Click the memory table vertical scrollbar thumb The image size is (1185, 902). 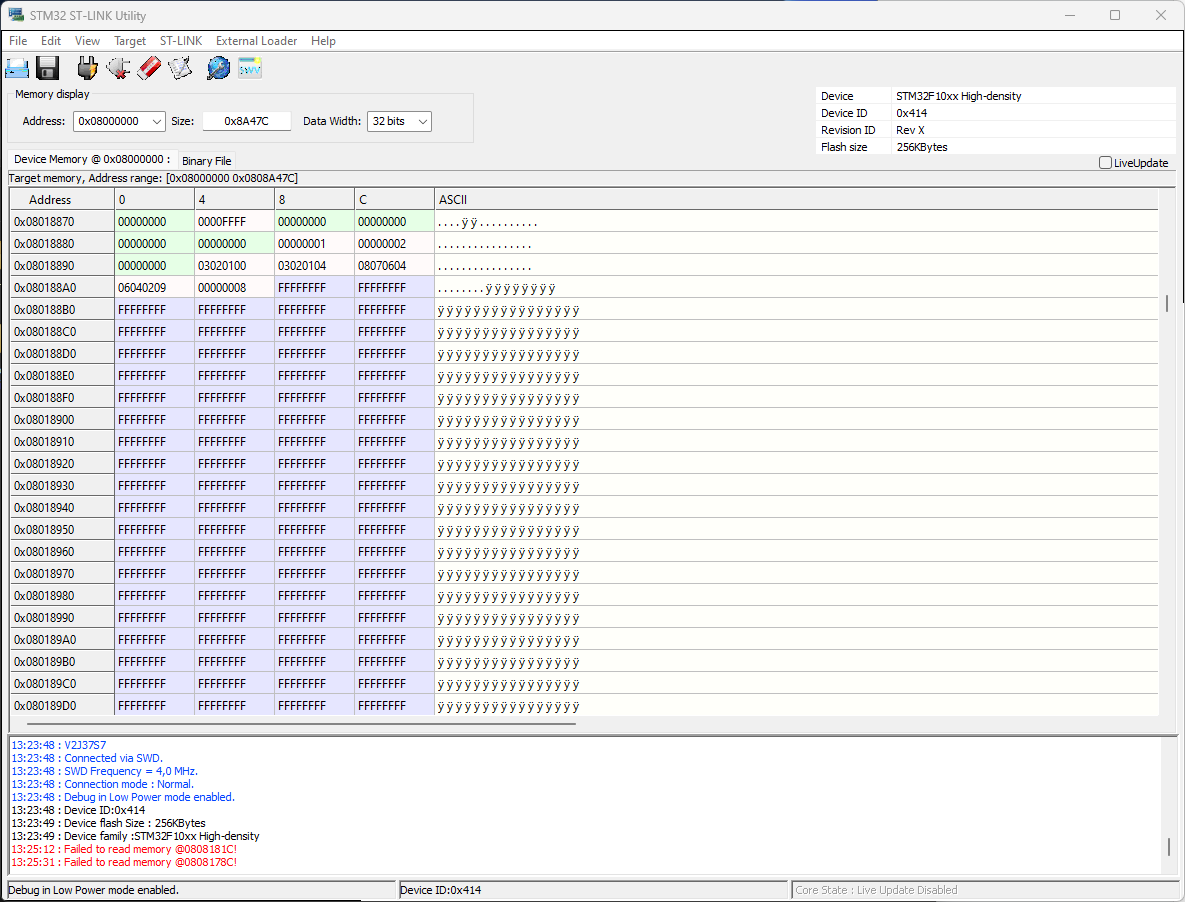click(x=1167, y=303)
